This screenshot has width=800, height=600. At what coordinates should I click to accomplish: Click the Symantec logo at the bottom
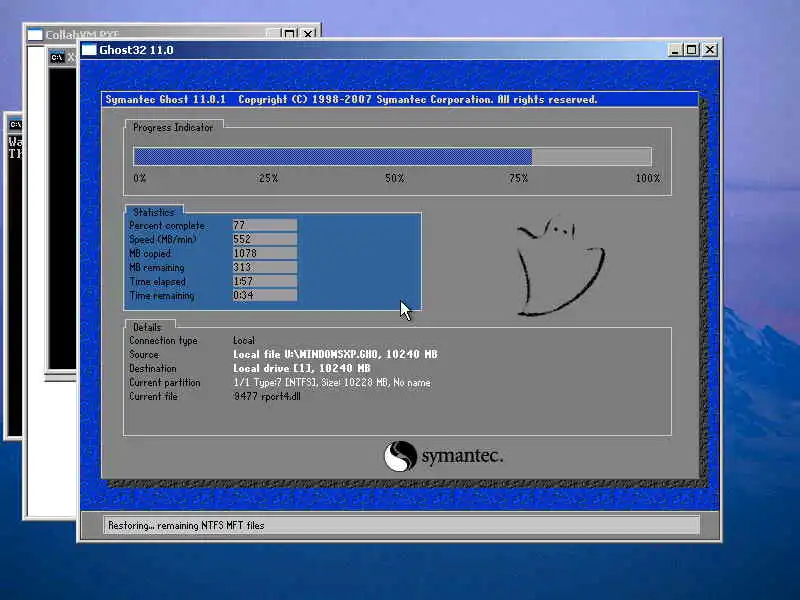click(x=443, y=456)
